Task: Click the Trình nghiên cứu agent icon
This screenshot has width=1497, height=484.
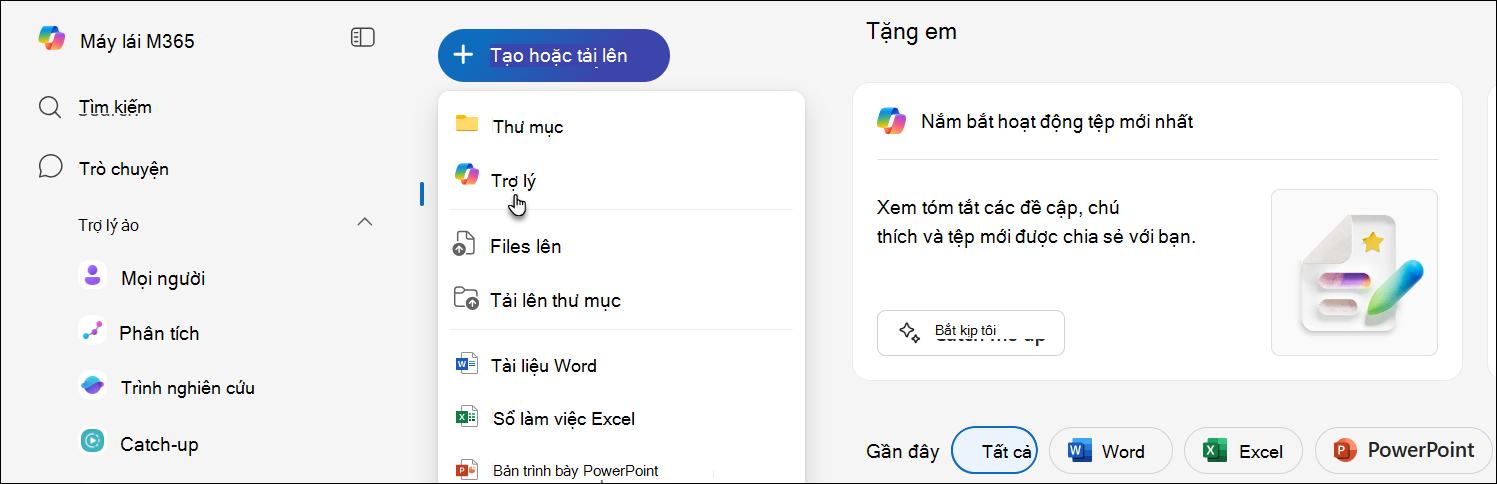Action: (x=93, y=386)
